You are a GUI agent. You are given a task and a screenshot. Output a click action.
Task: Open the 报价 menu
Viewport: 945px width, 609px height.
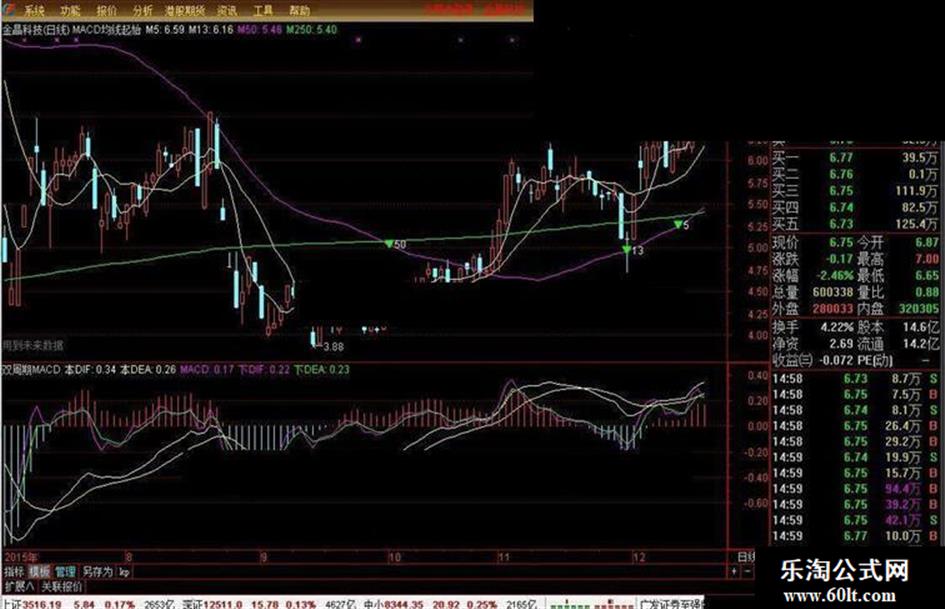coord(107,10)
